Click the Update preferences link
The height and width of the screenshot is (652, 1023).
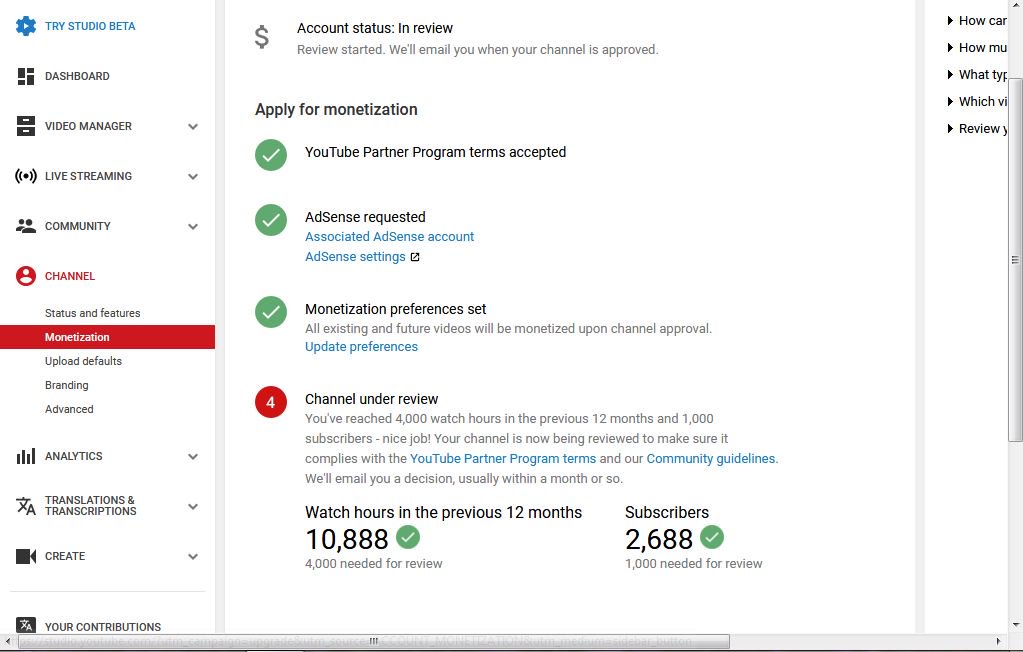point(361,347)
